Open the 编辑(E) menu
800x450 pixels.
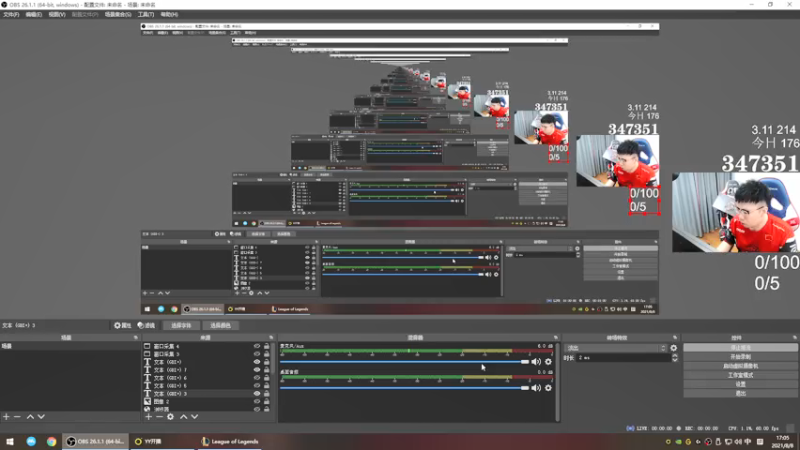click(33, 15)
